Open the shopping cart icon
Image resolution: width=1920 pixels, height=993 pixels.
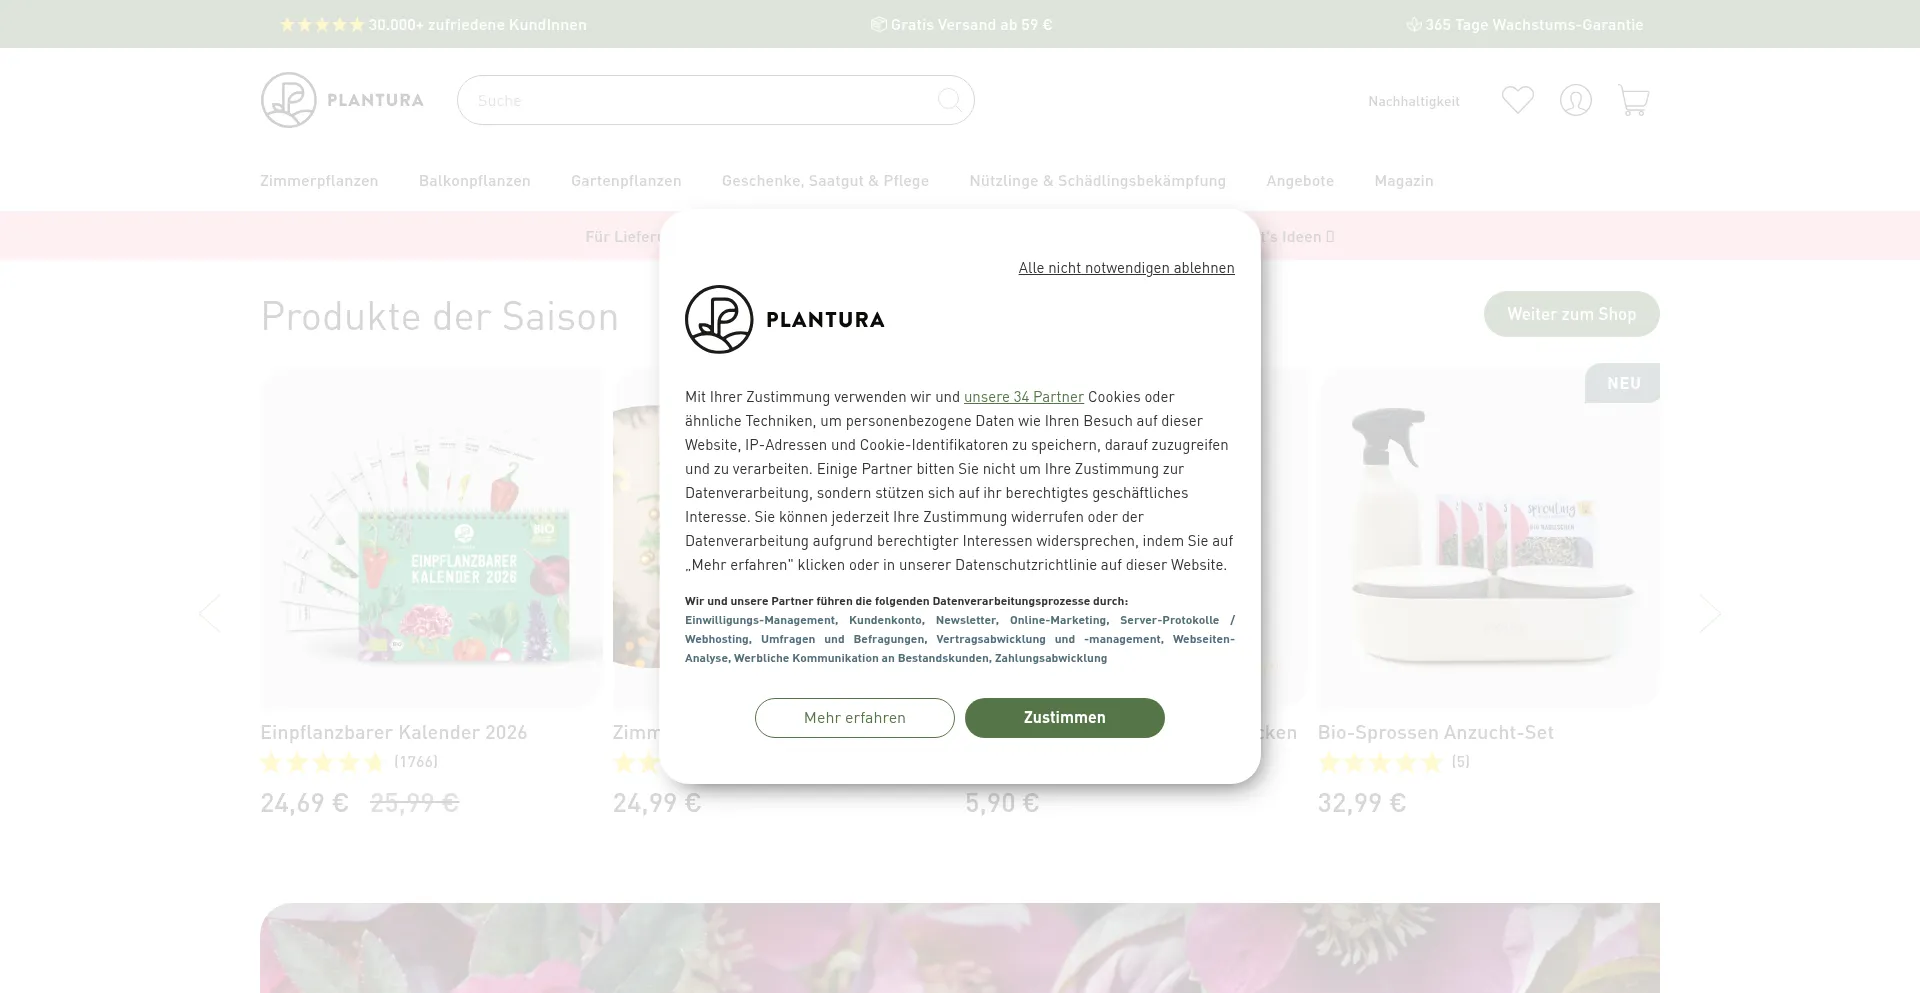(x=1633, y=100)
